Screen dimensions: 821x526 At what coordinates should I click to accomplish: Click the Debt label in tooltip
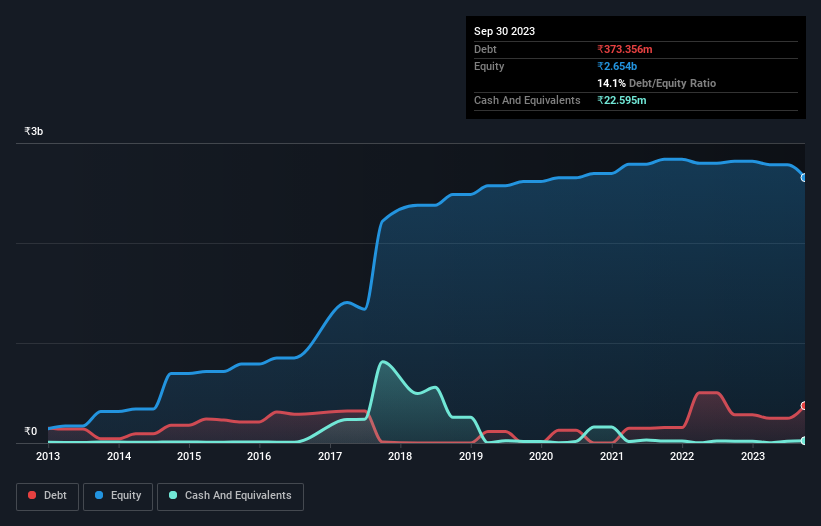tap(485, 49)
